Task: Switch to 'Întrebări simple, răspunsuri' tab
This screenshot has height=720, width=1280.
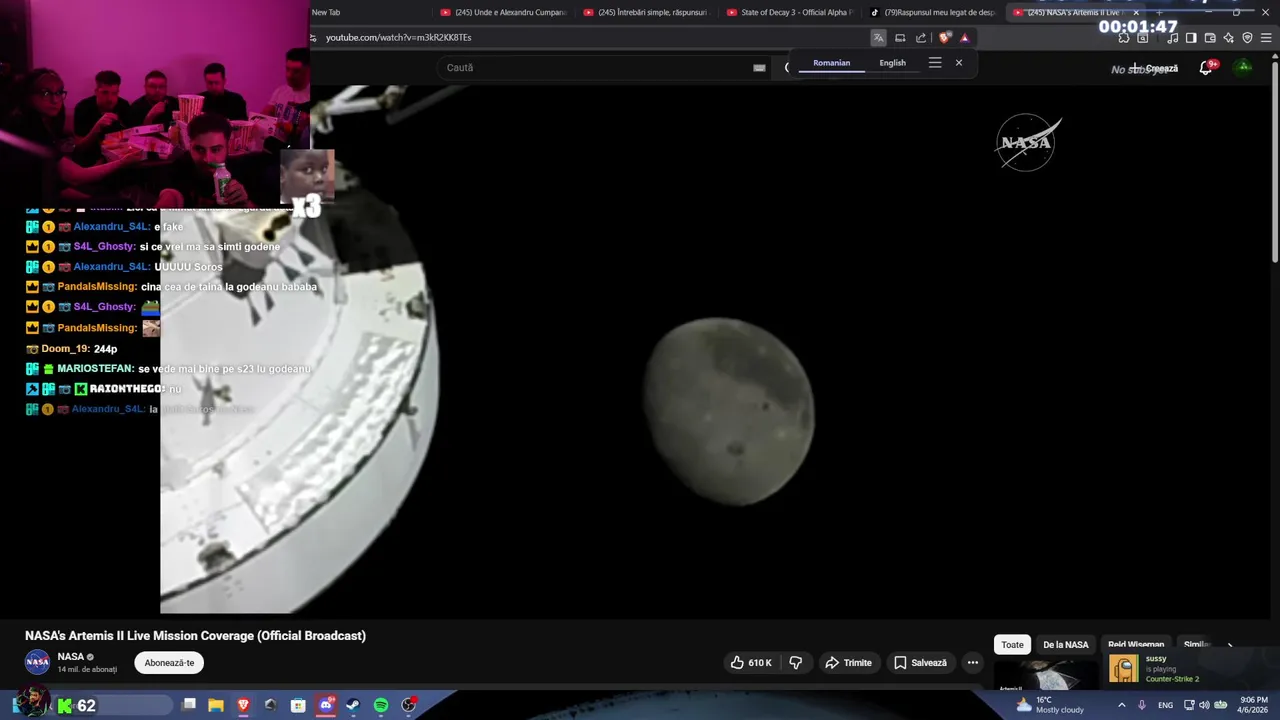Action: 646,12
